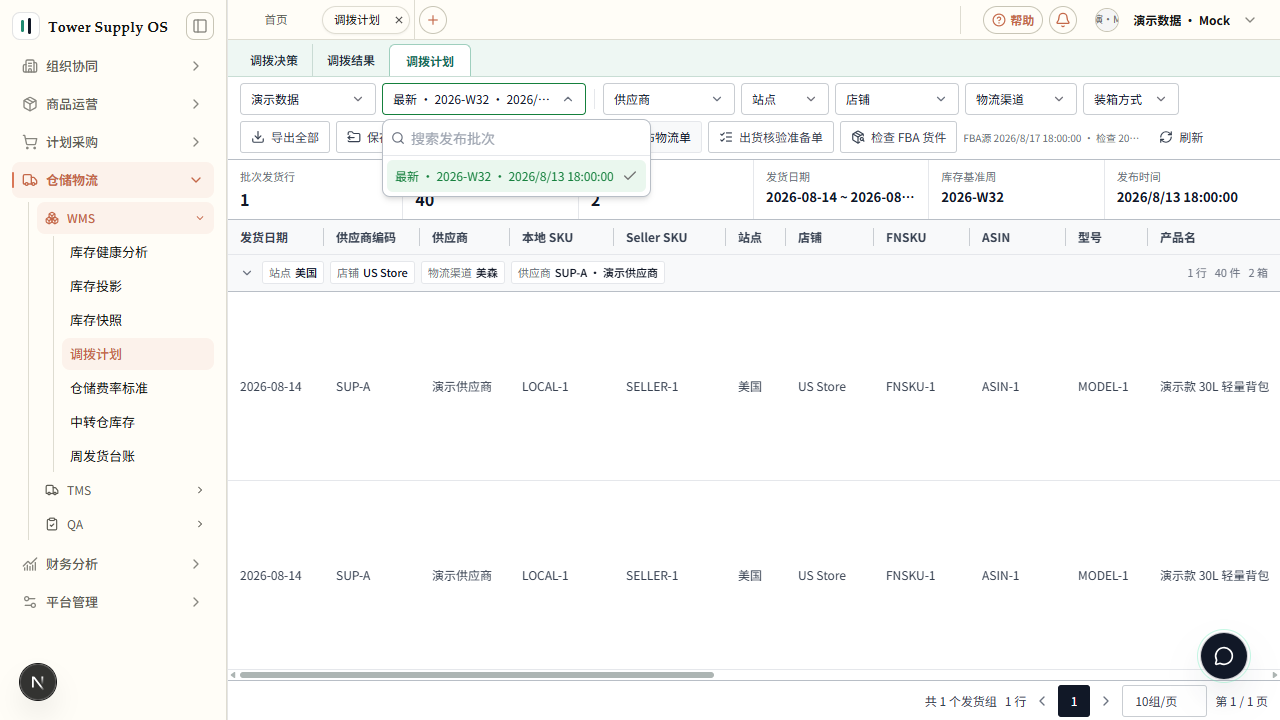Click the round N avatar button
This screenshot has height=720, width=1280.
click(x=38, y=682)
